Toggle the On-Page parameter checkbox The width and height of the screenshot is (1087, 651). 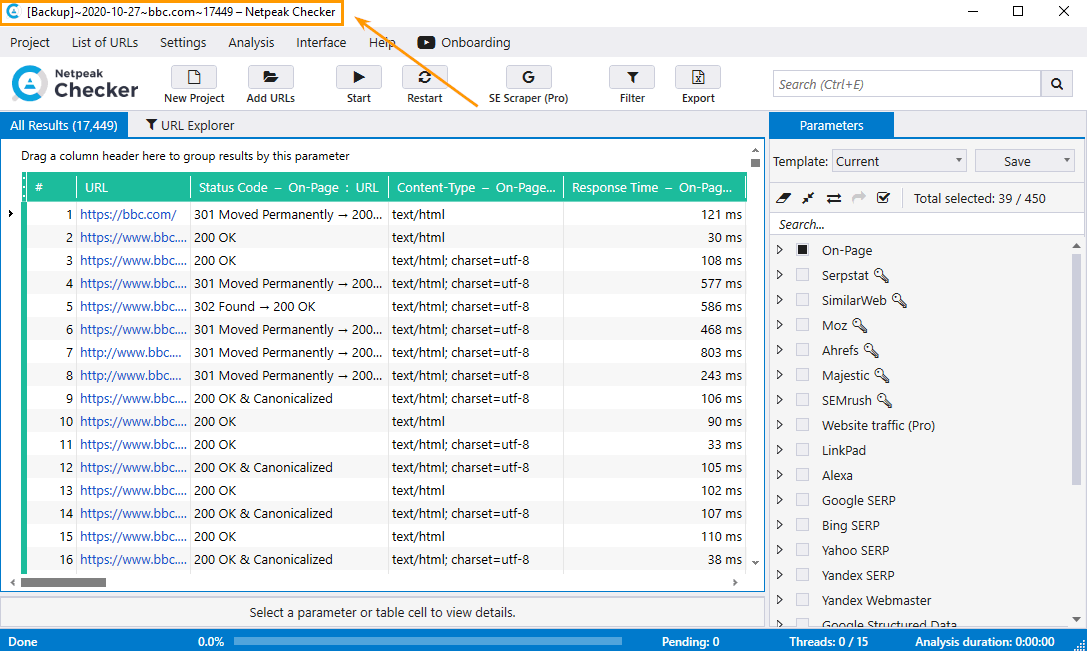(x=803, y=250)
